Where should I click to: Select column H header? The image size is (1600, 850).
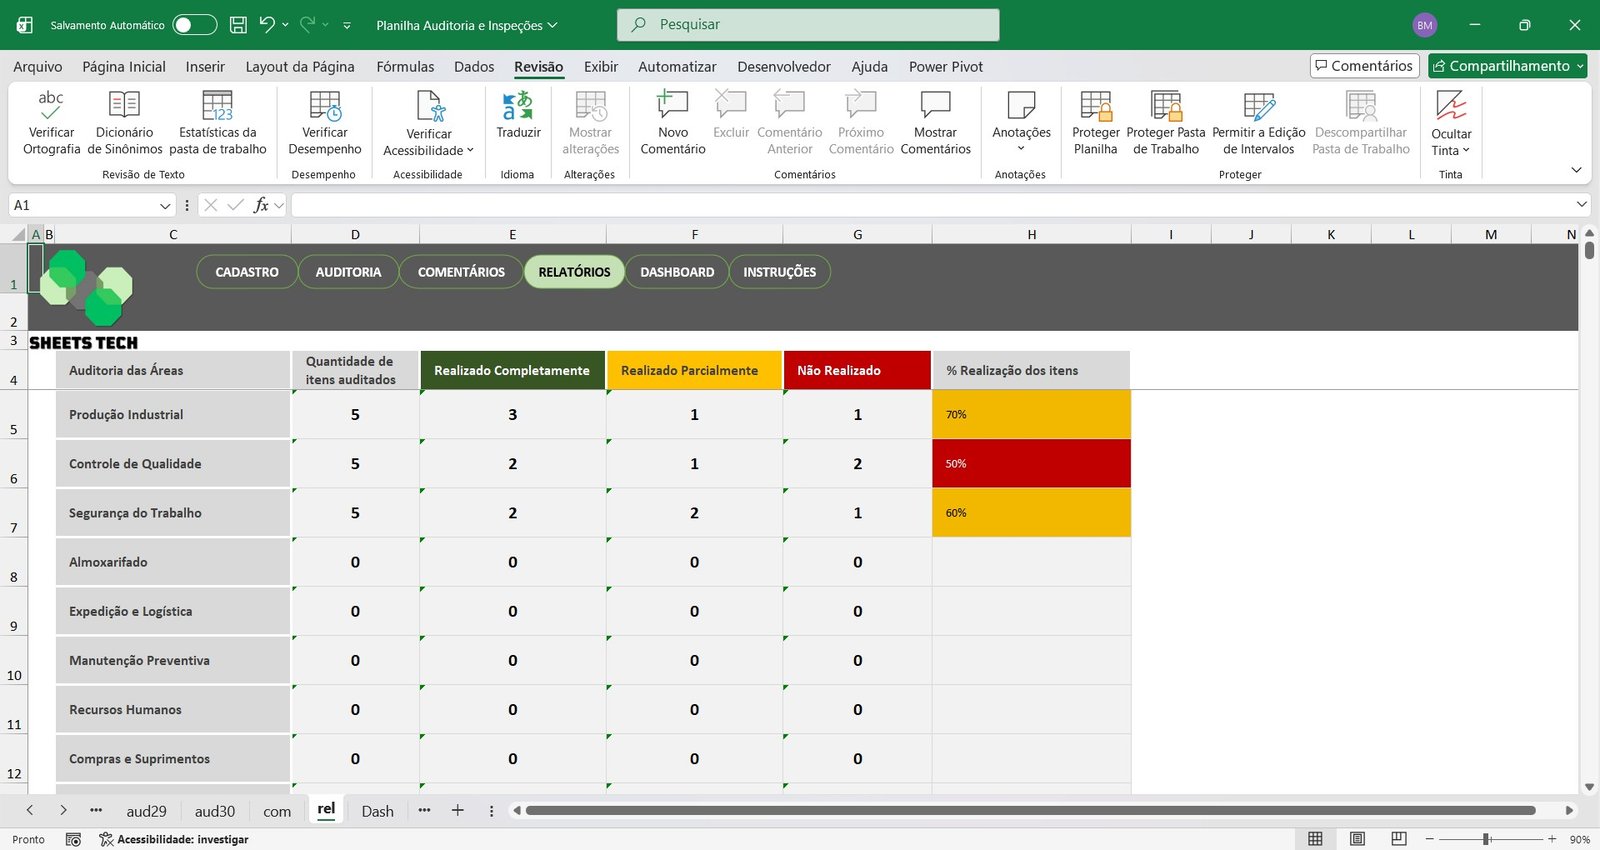[x=1031, y=235]
